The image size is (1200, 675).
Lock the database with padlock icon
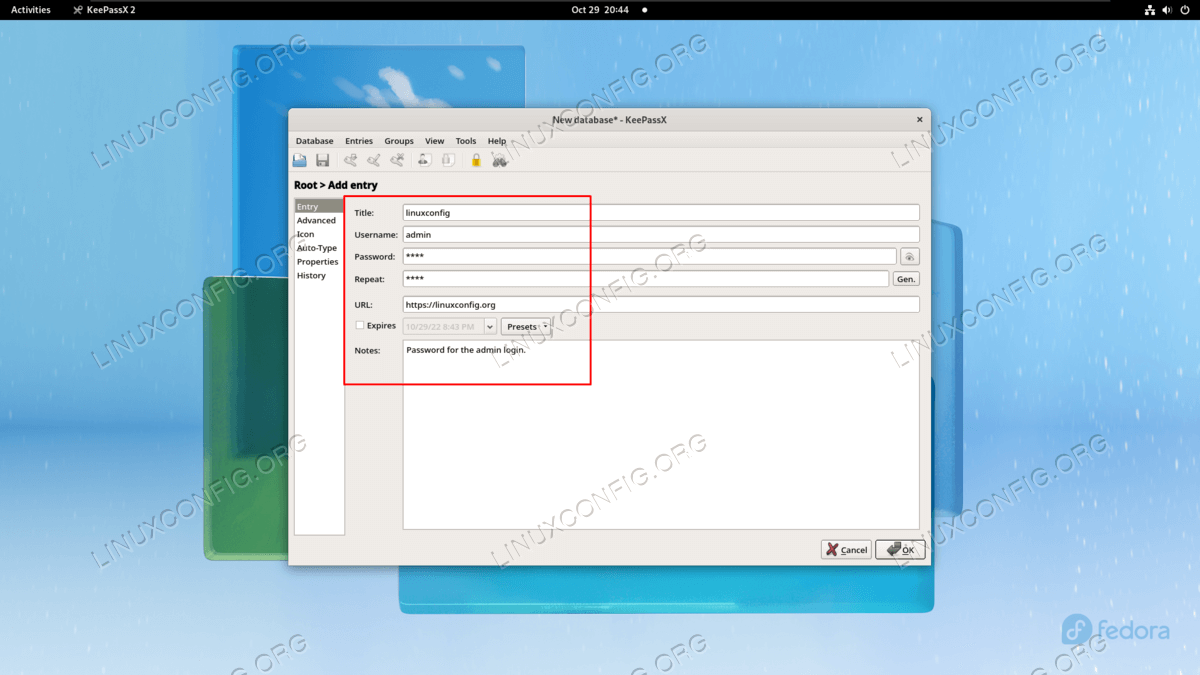(x=476, y=160)
